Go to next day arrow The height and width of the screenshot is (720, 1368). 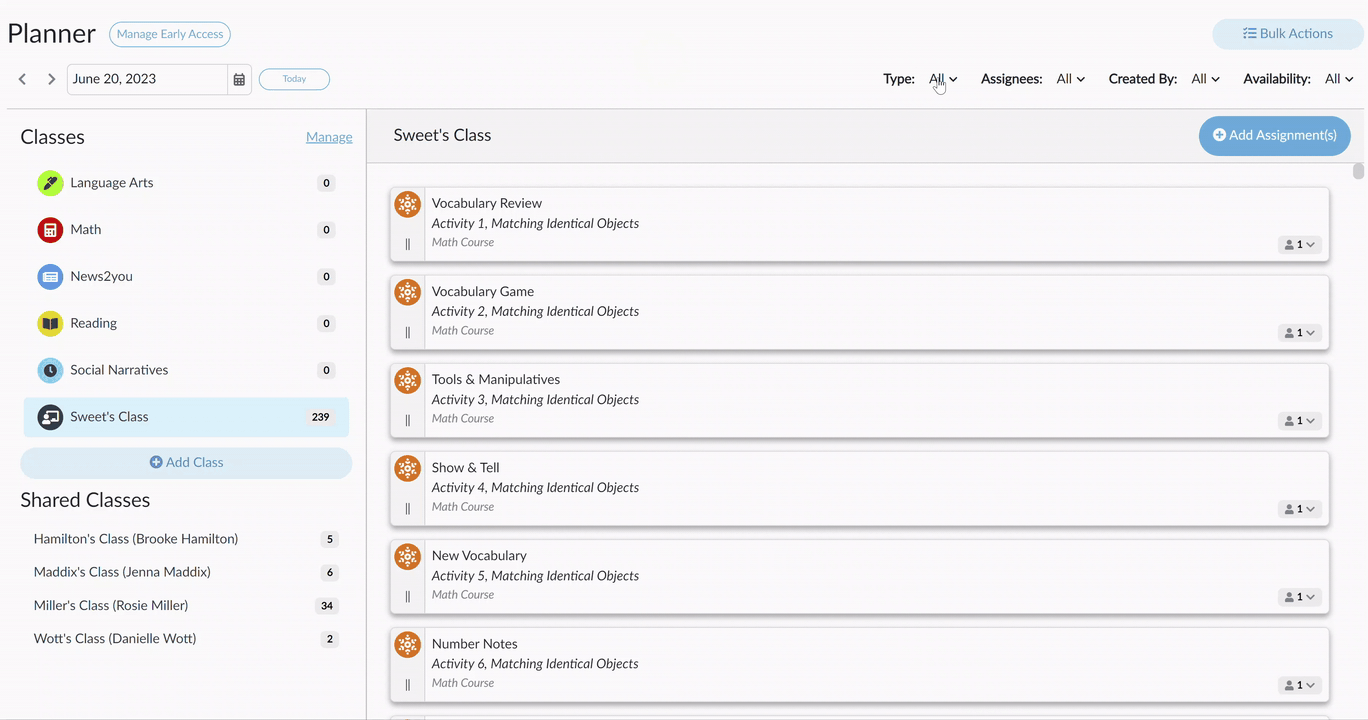(x=51, y=79)
